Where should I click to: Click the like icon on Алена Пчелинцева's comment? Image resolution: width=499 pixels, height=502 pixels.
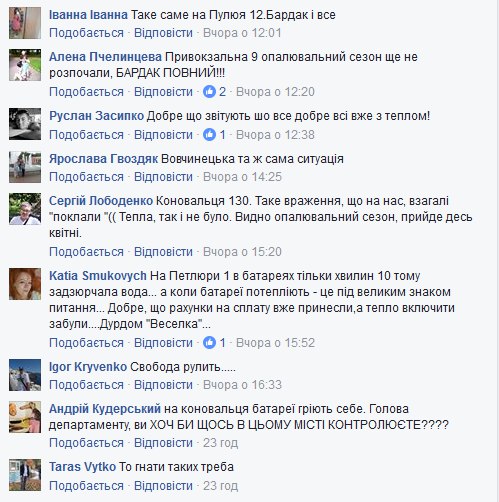[x=209, y=91]
